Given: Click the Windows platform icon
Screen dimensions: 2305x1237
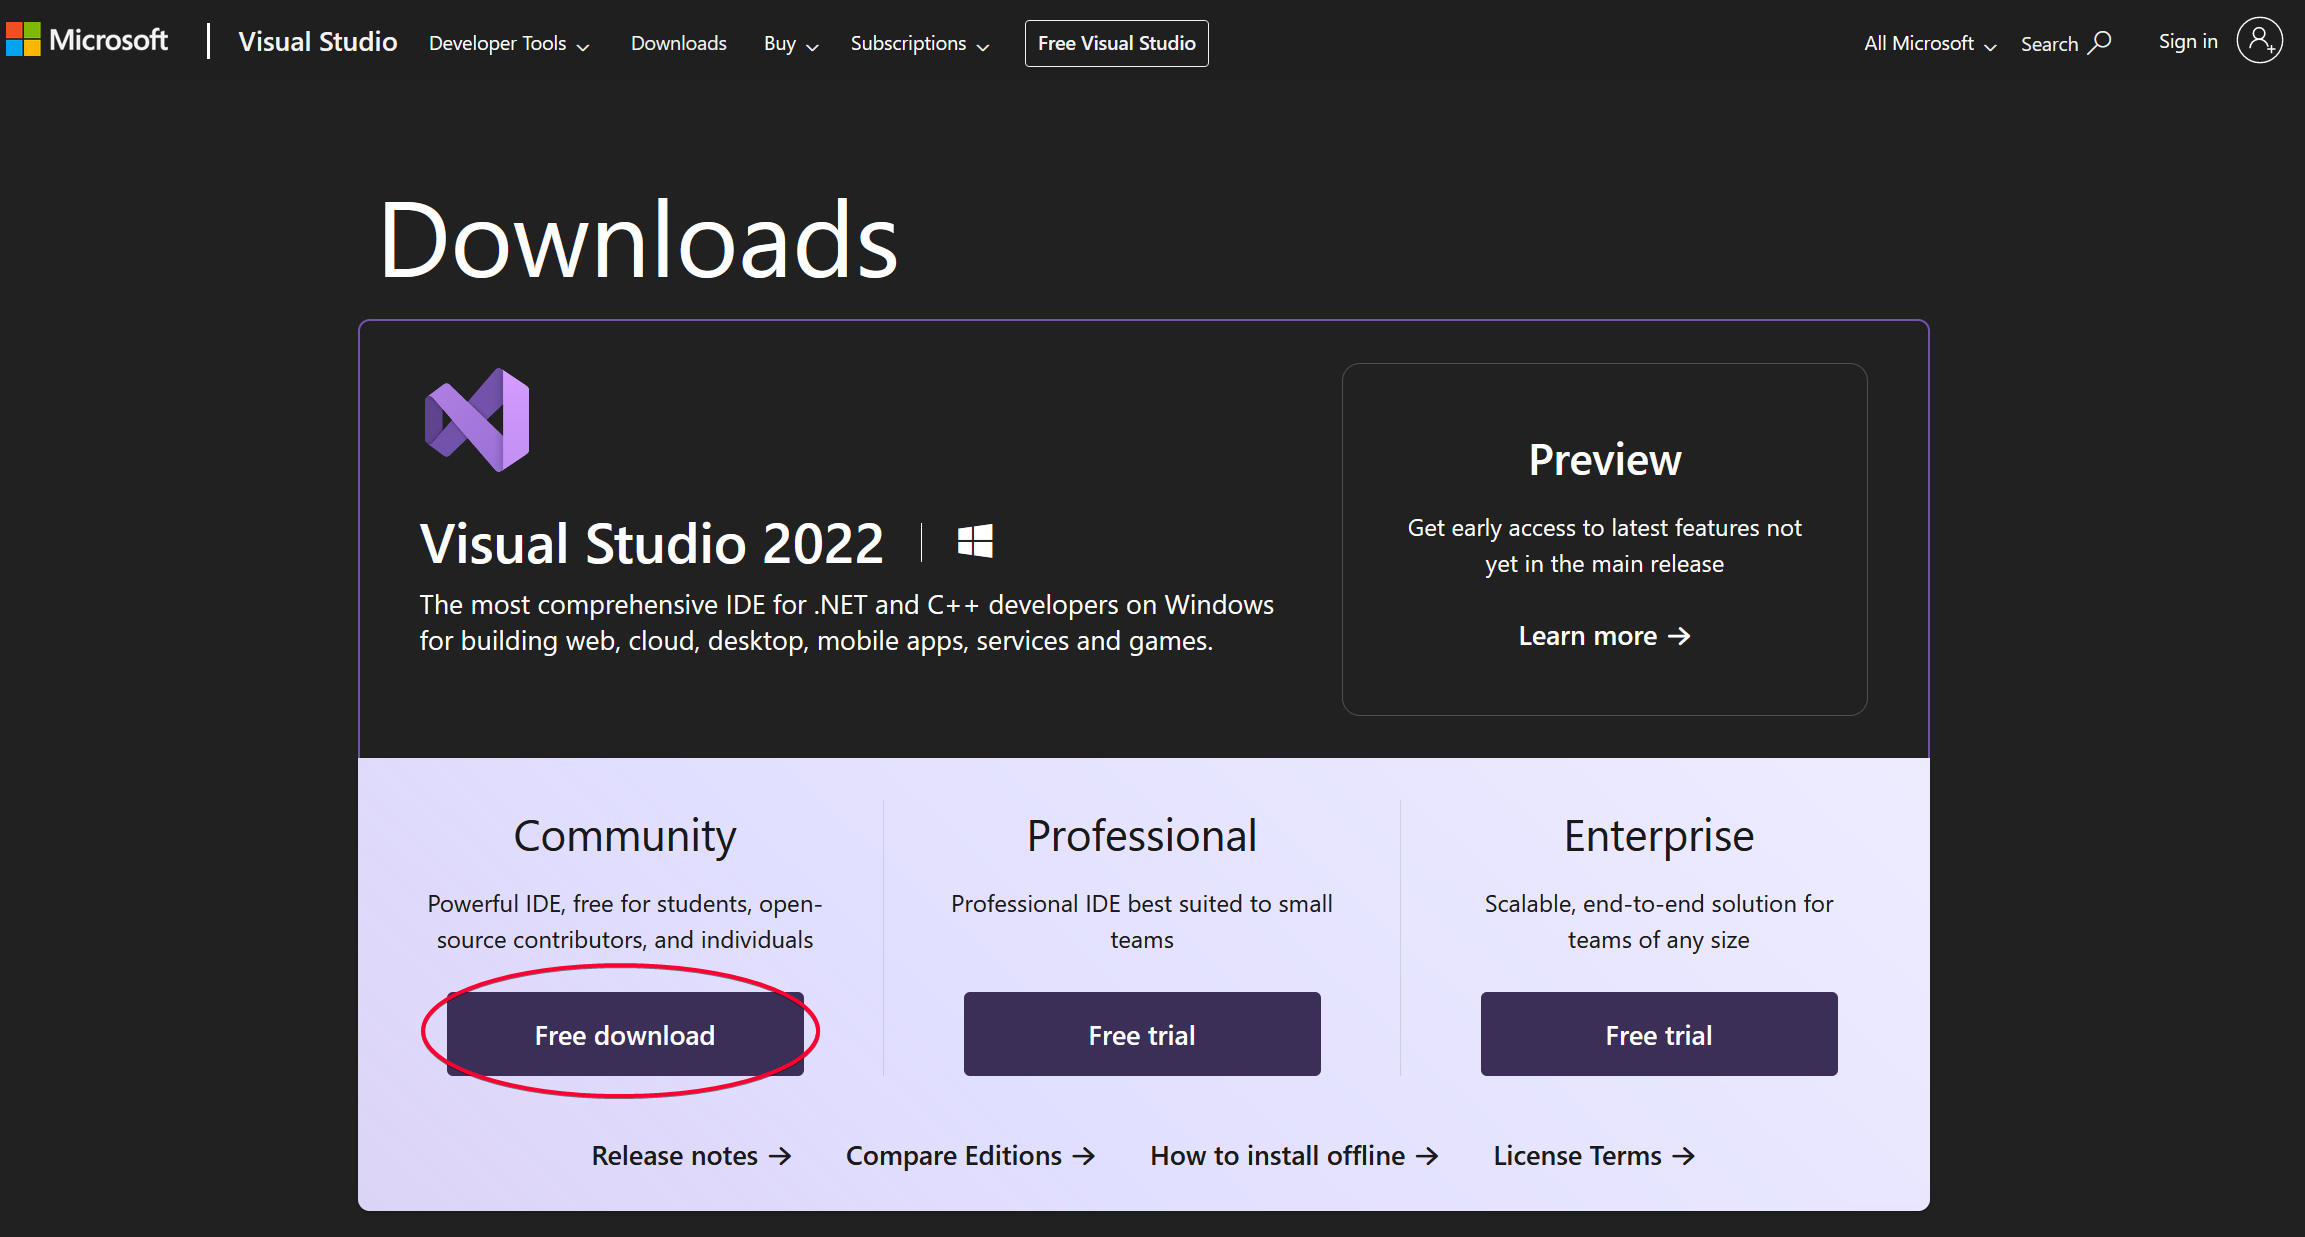Looking at the screenshot, I should (x=975, y=541).
